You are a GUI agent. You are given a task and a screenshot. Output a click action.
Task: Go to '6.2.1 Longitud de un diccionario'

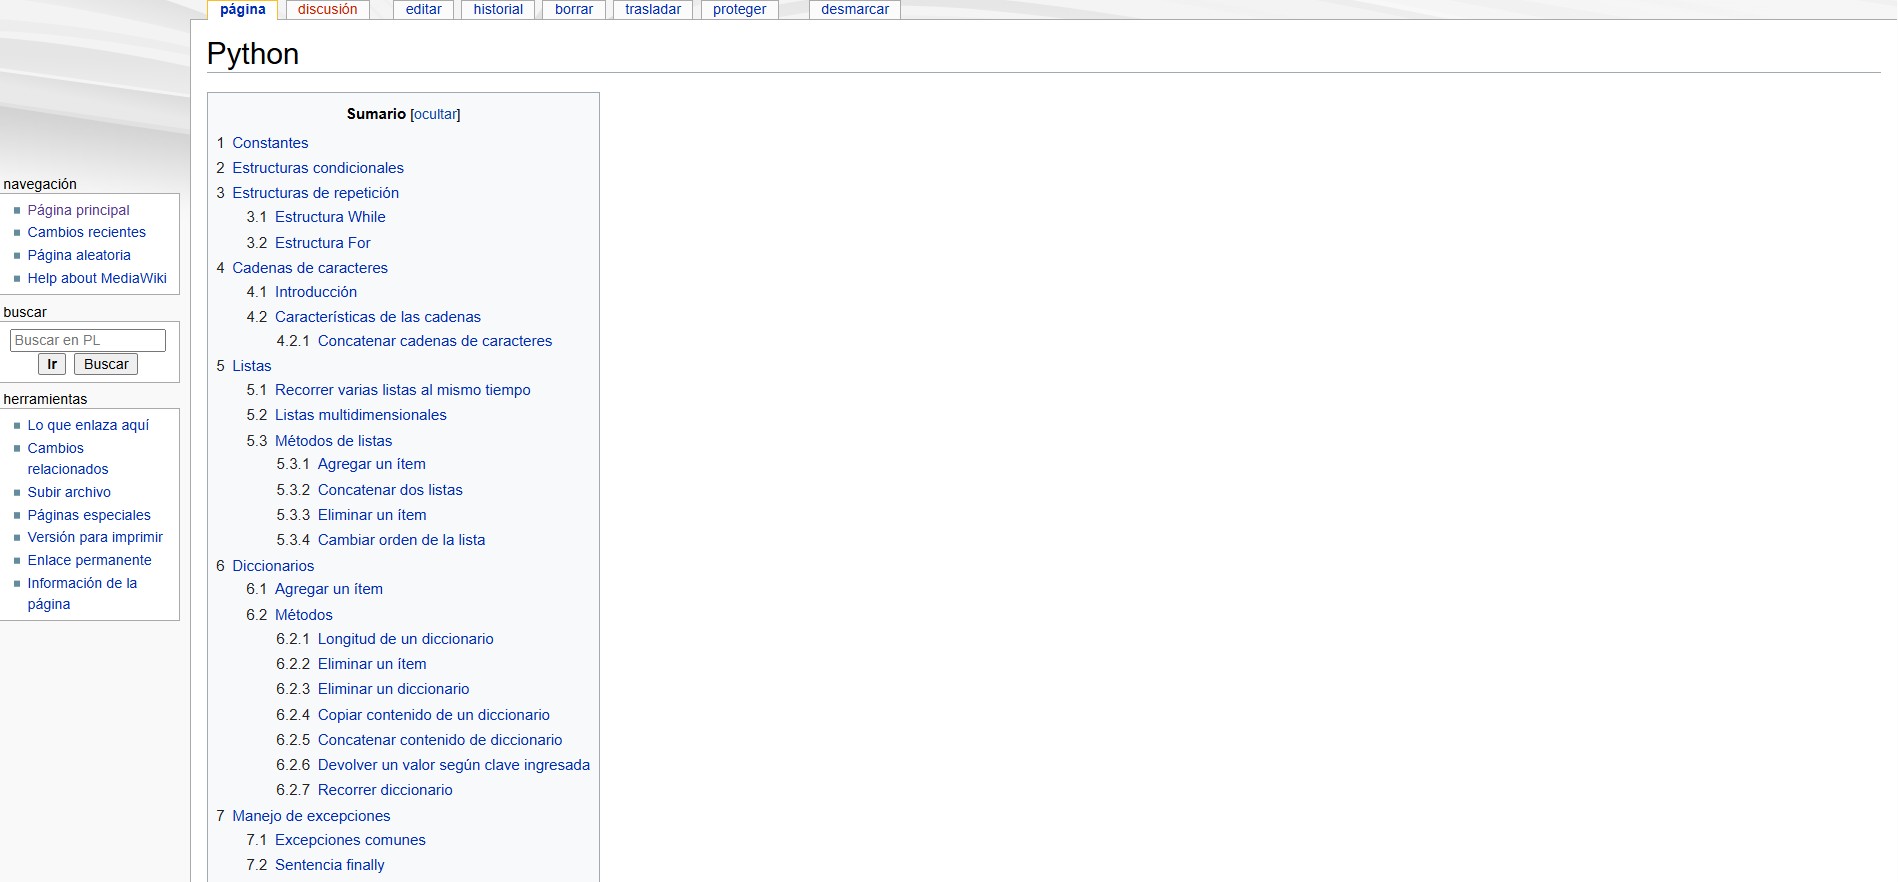tap(385, 639)
